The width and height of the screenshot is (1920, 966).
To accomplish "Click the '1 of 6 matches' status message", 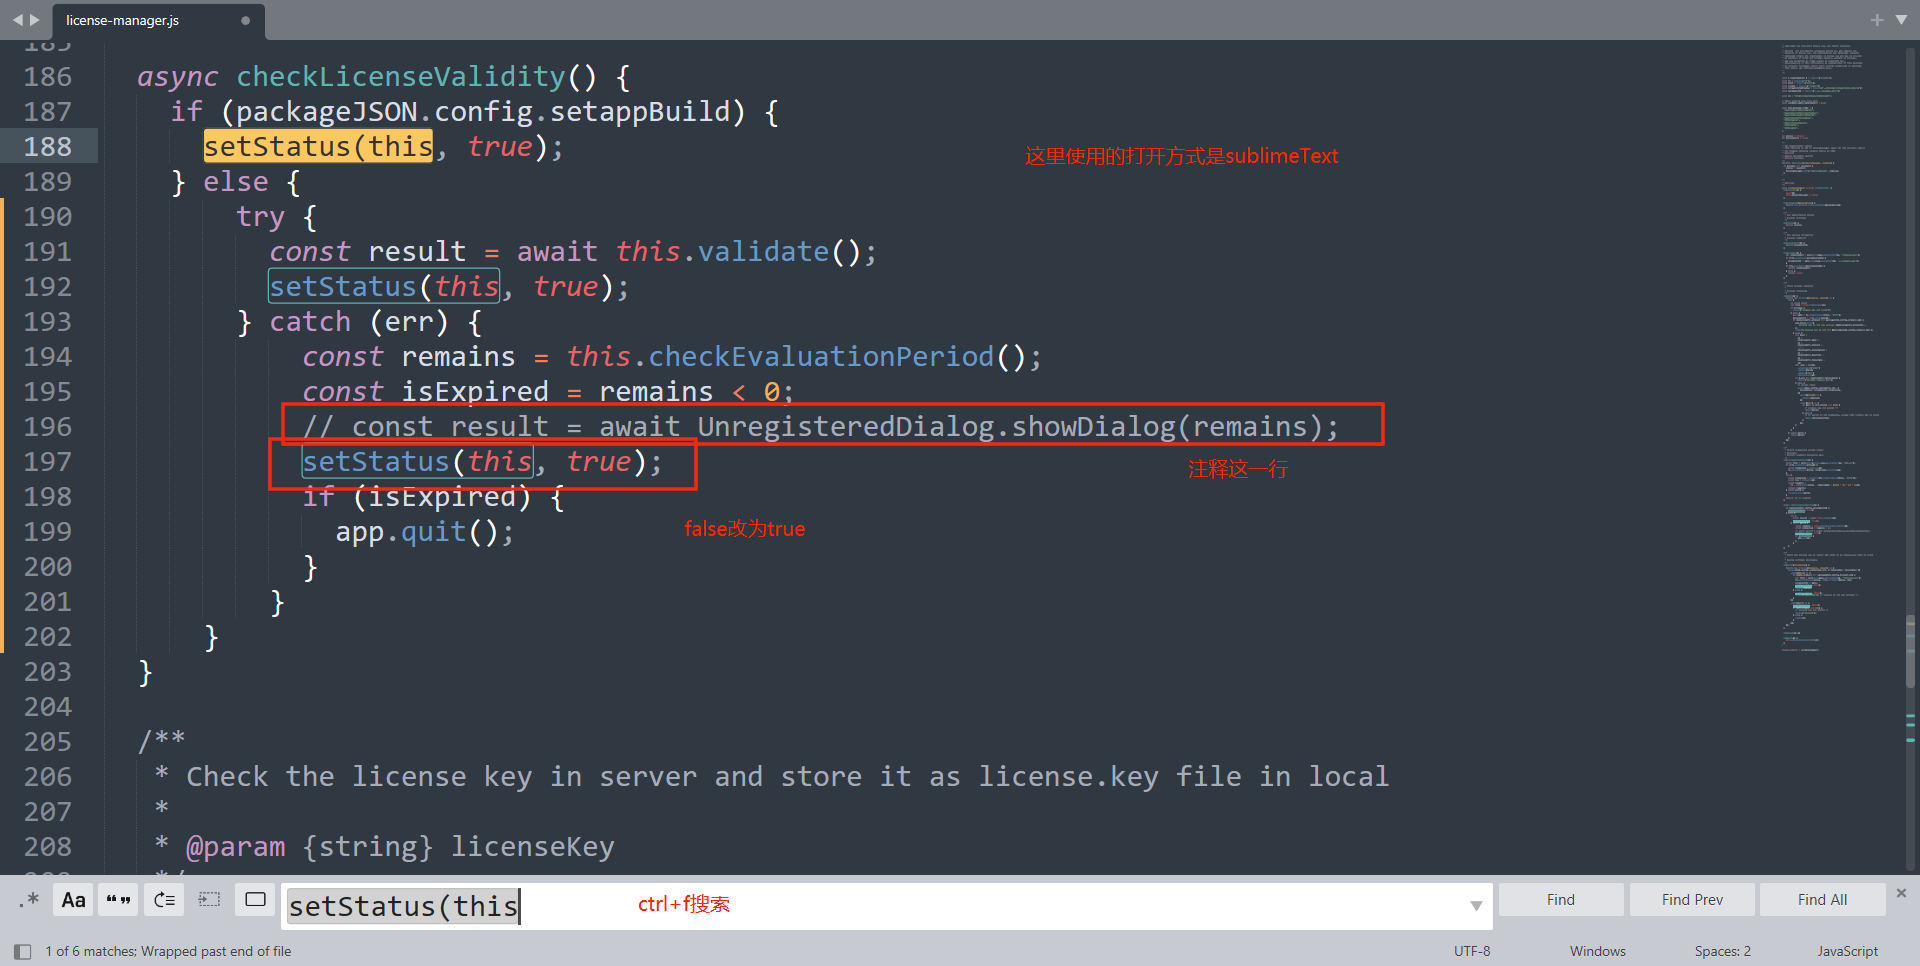I will pos(168,951).
